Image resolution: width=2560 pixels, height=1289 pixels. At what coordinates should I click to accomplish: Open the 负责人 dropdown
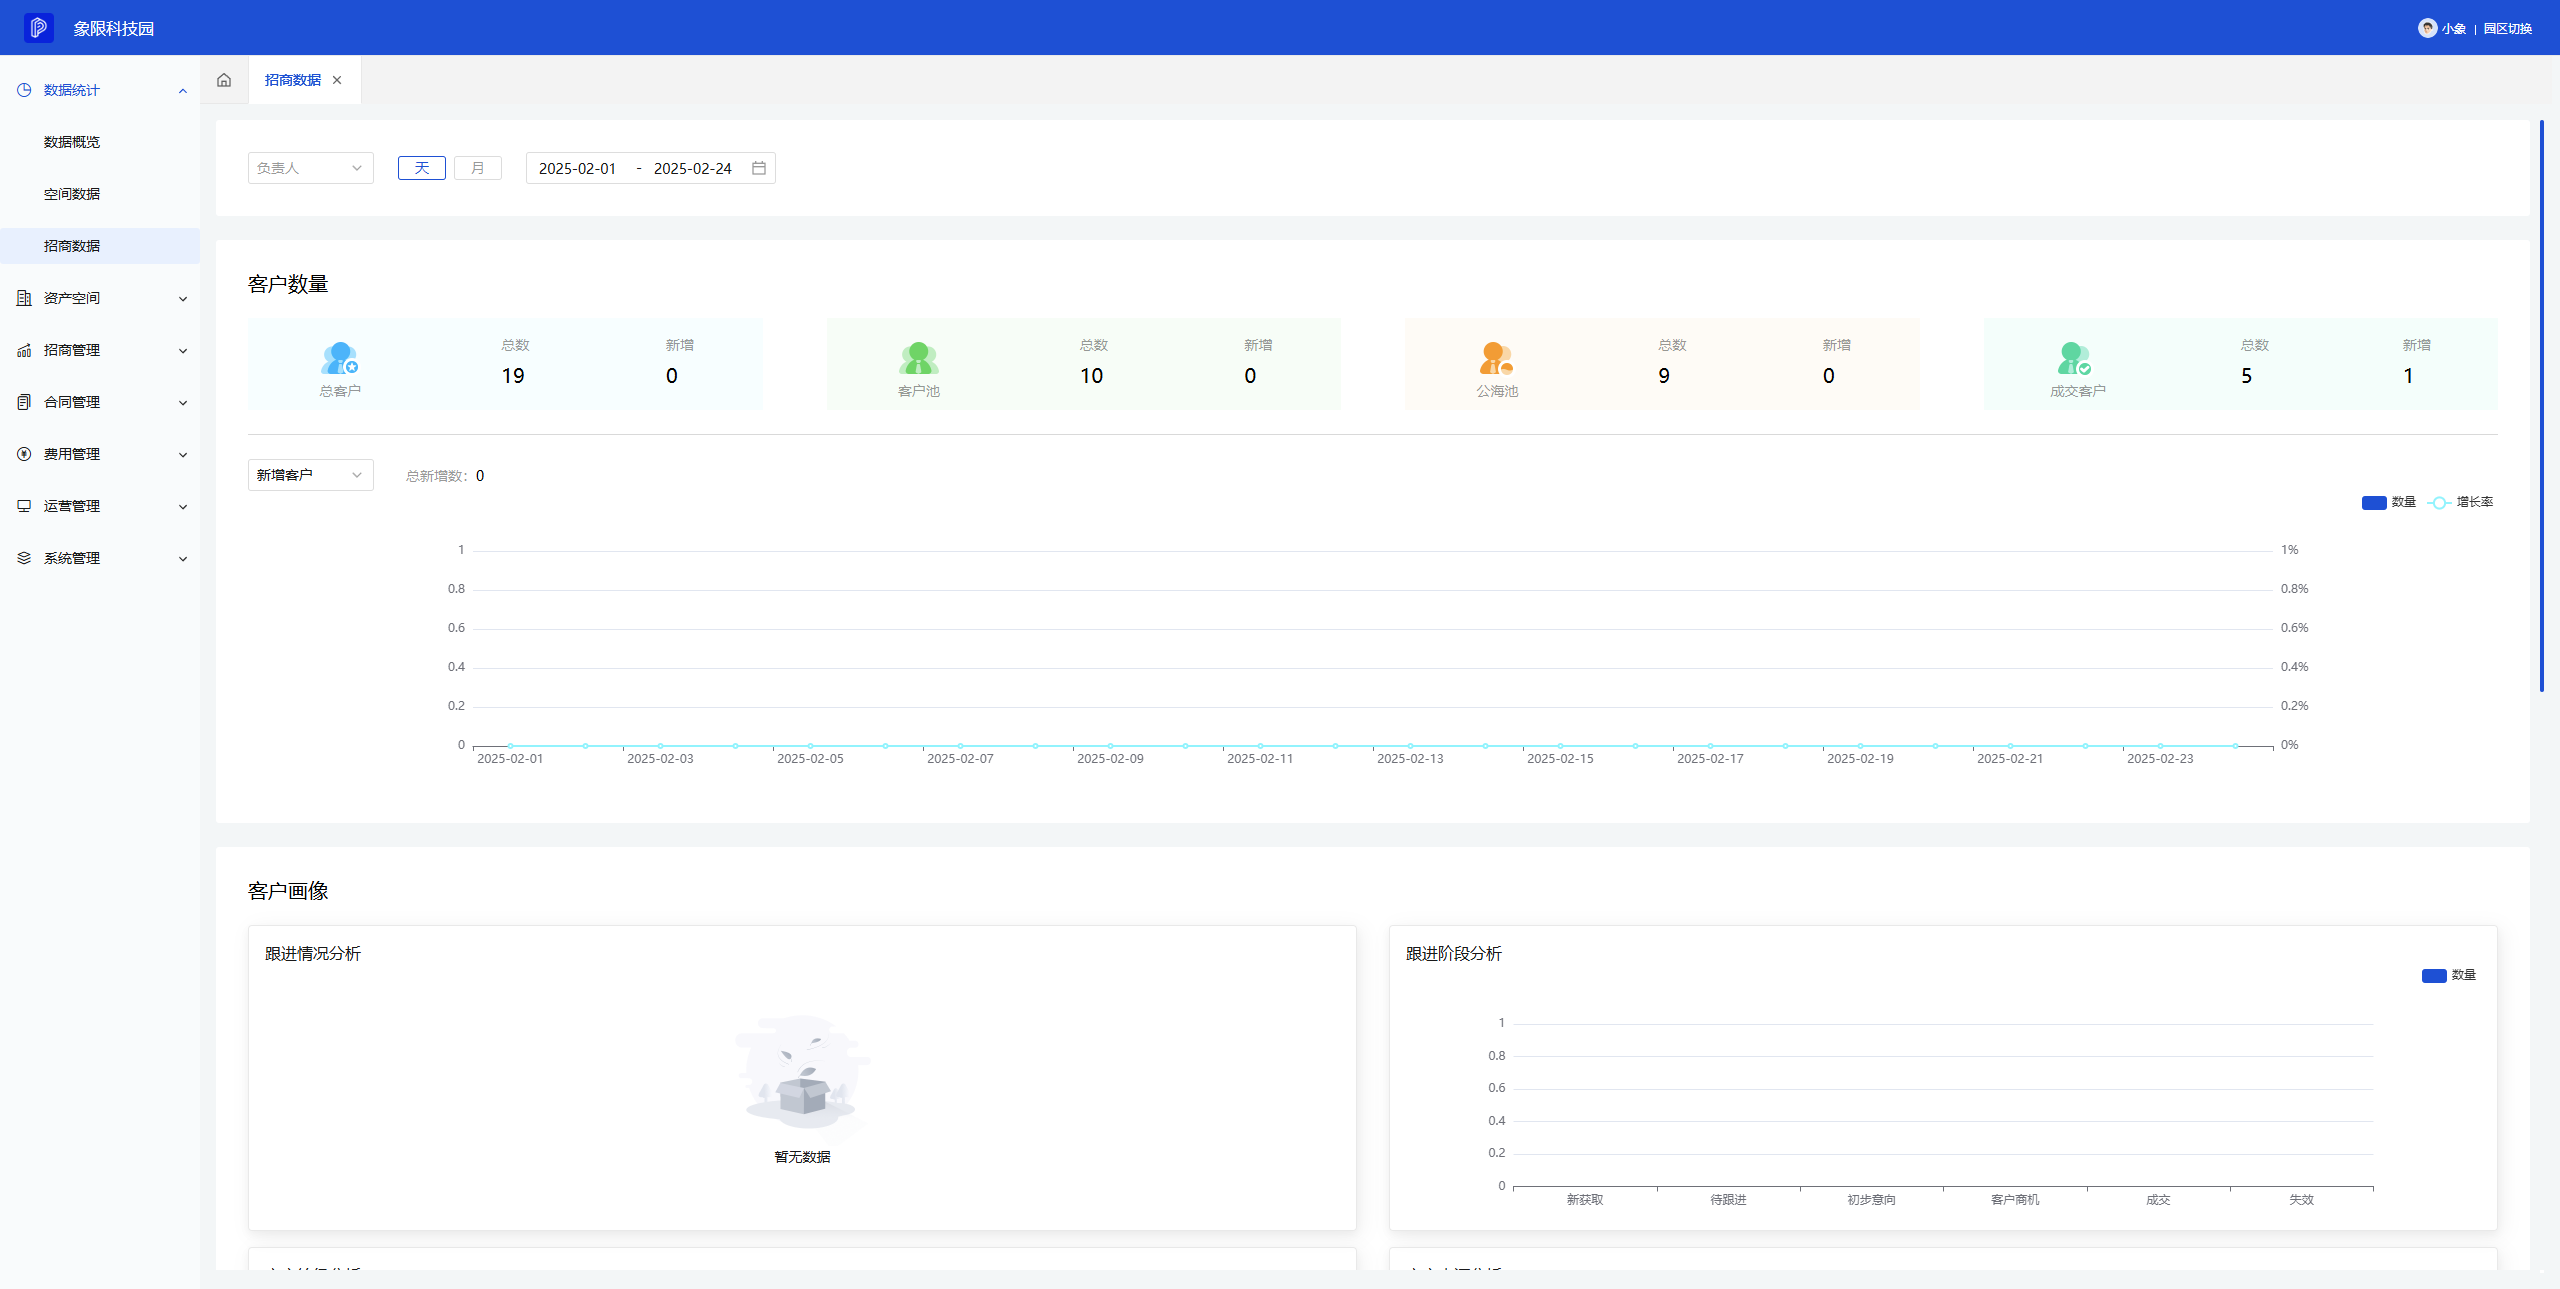310,168
